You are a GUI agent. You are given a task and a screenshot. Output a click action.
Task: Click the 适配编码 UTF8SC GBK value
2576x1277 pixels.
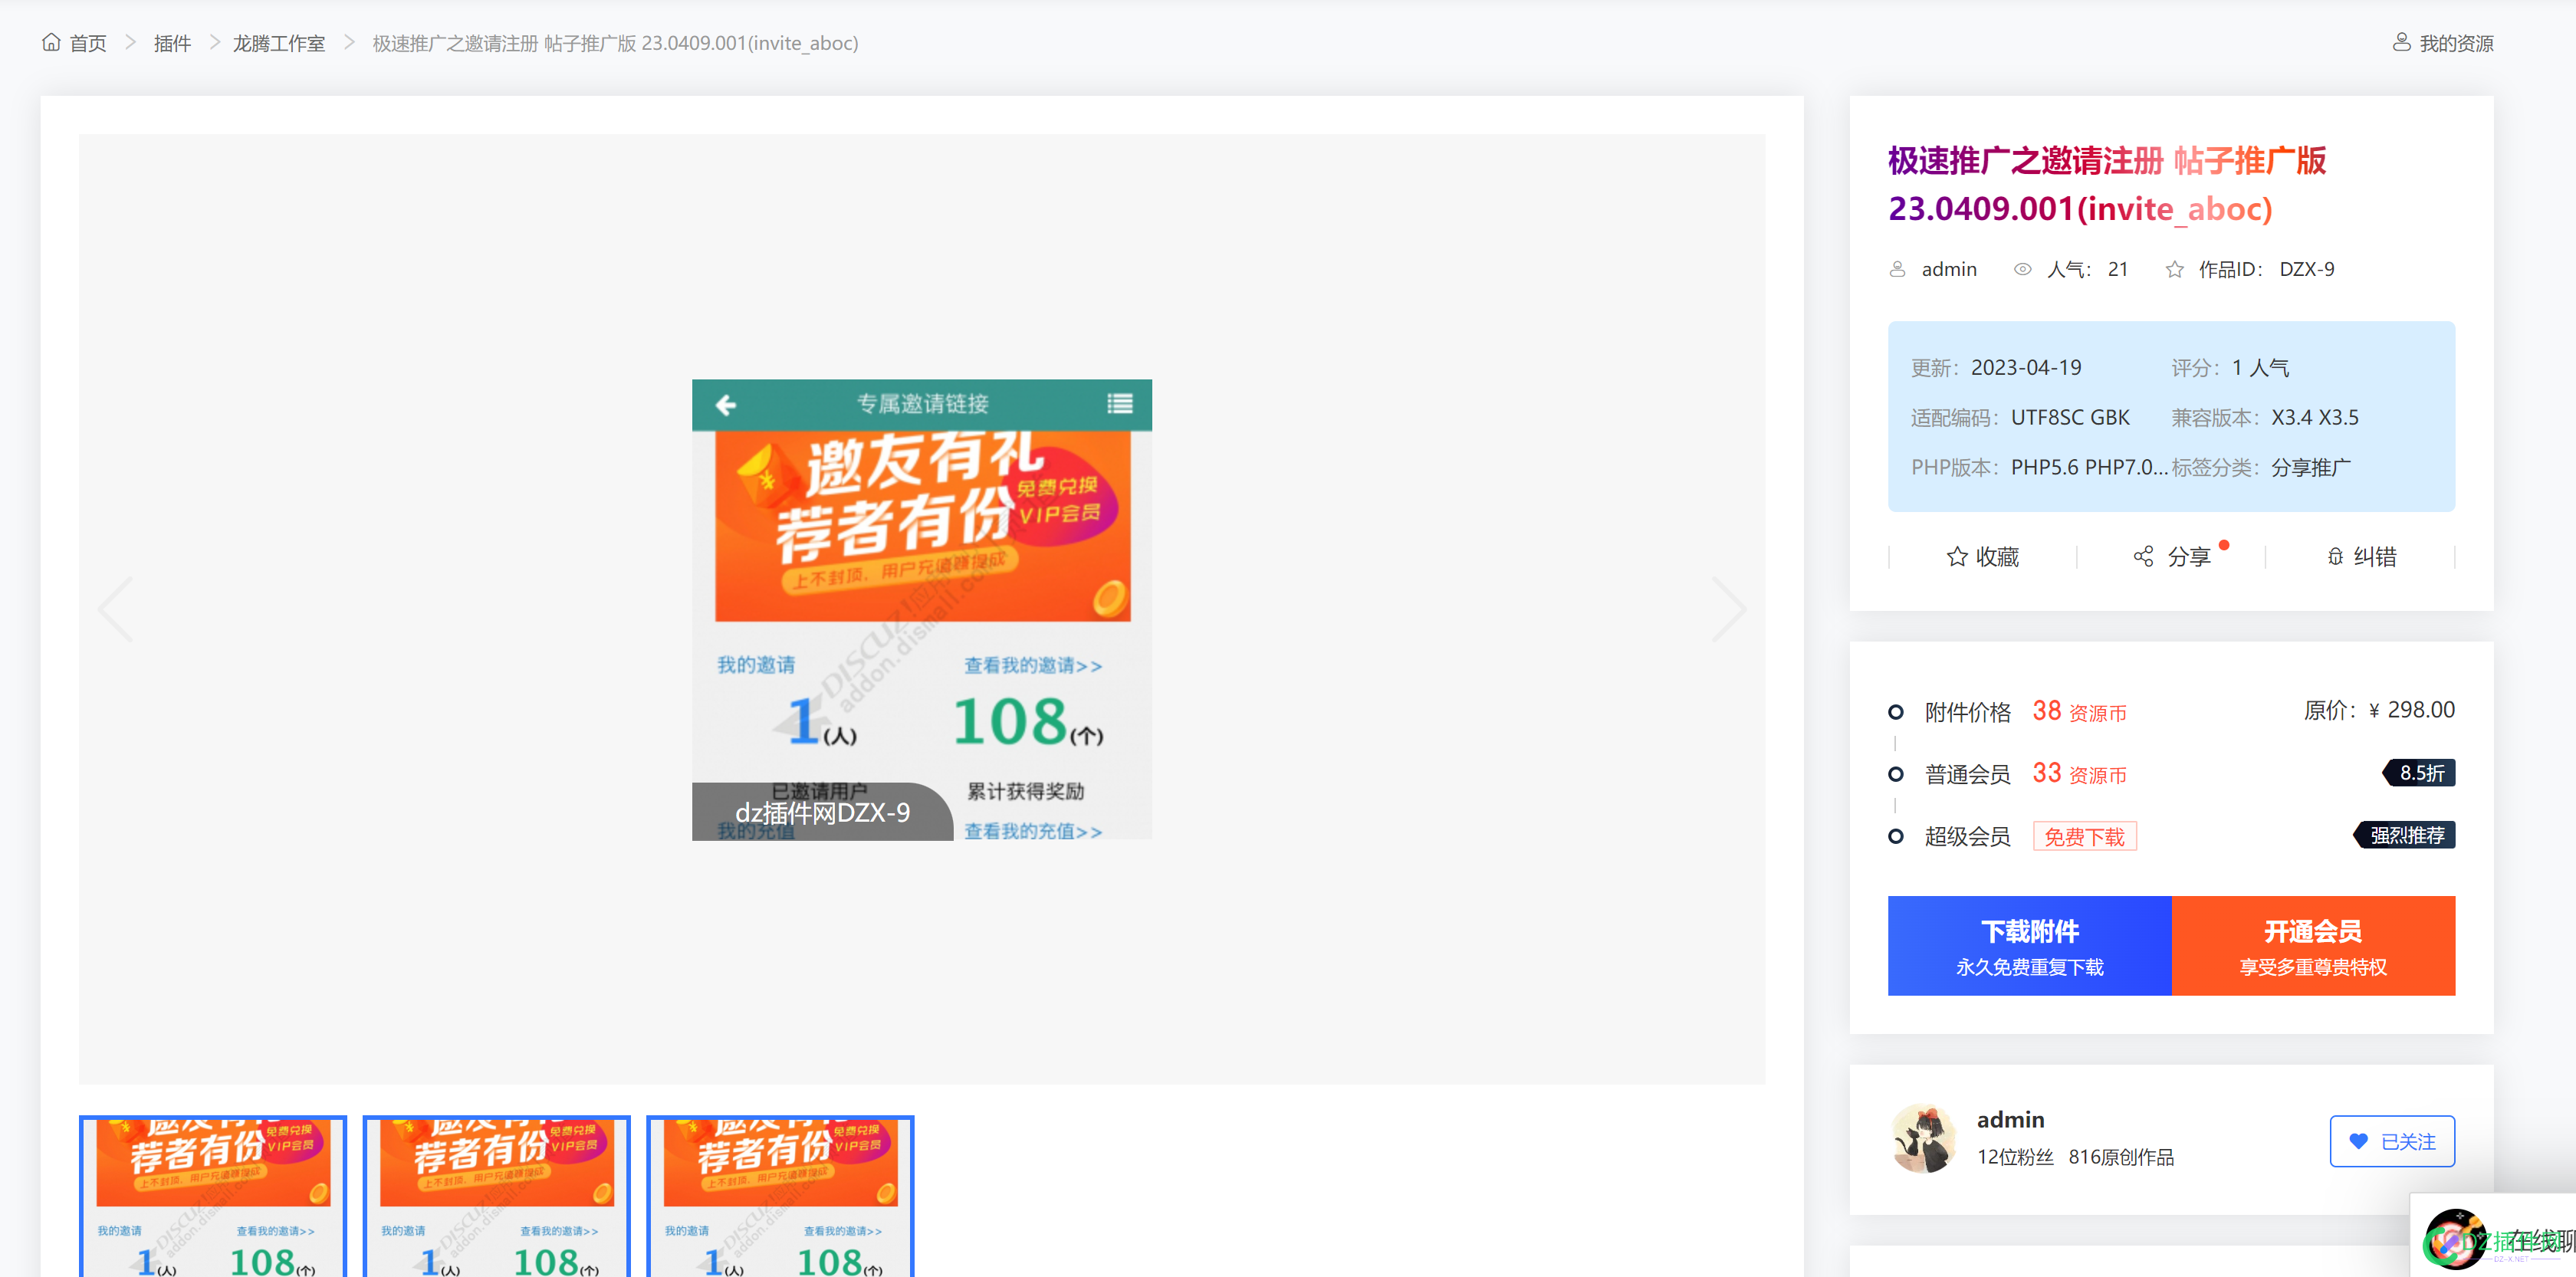tap(2070, 417)
